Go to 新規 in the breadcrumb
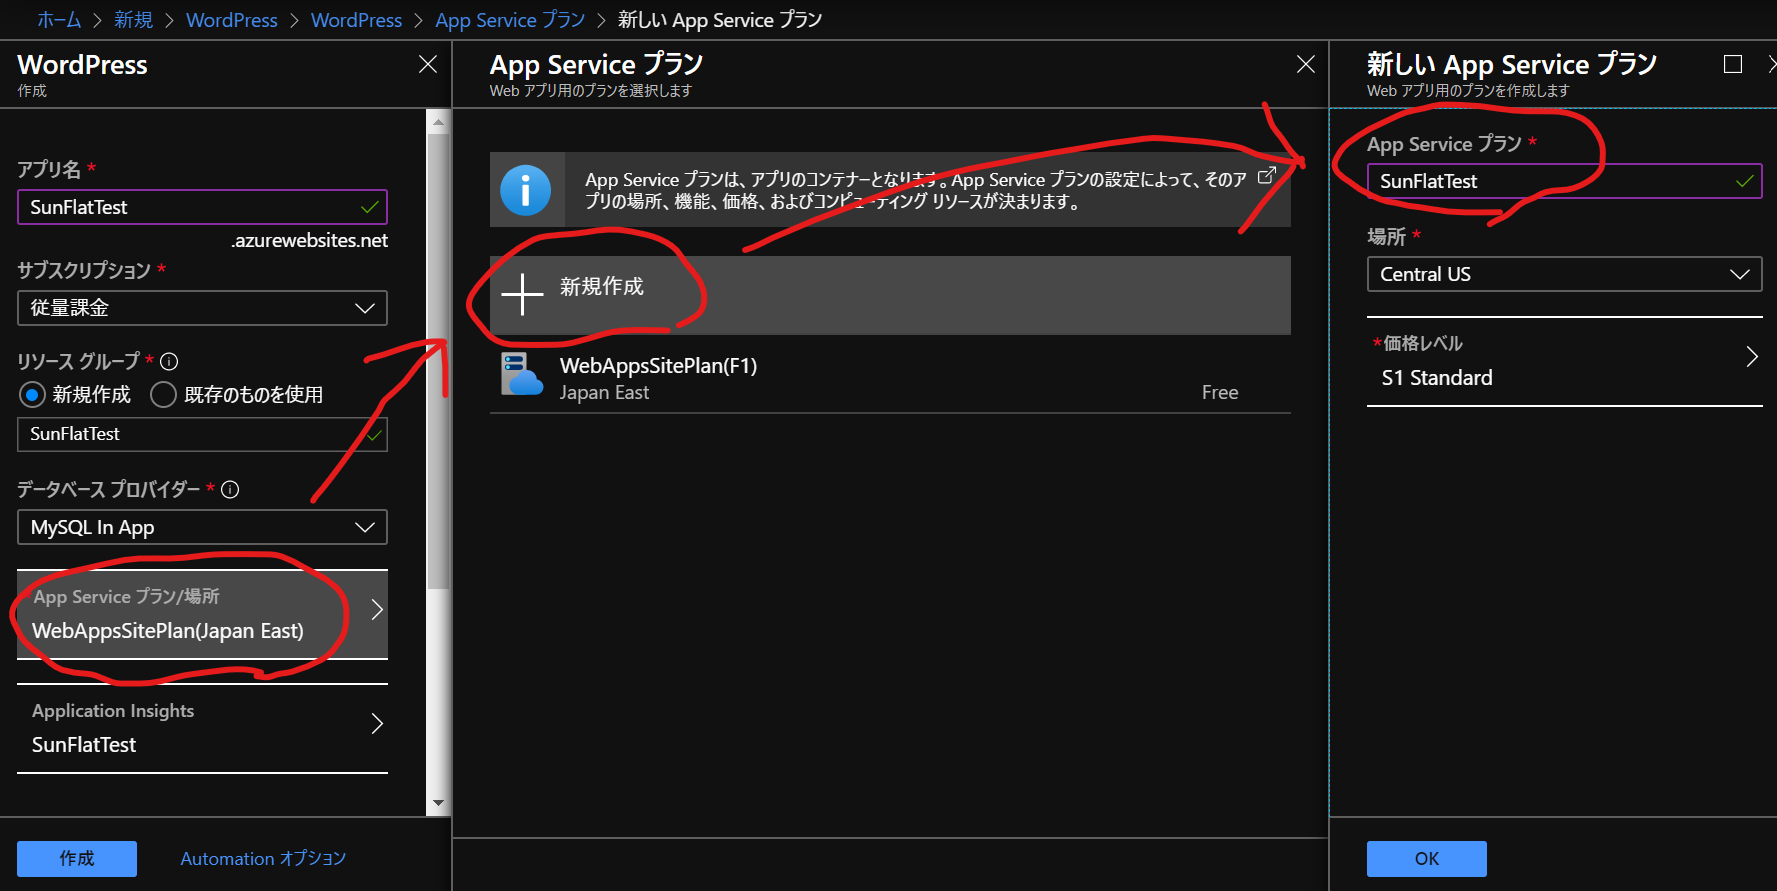Screen dimensions: 1777x891 pos(134,20)
